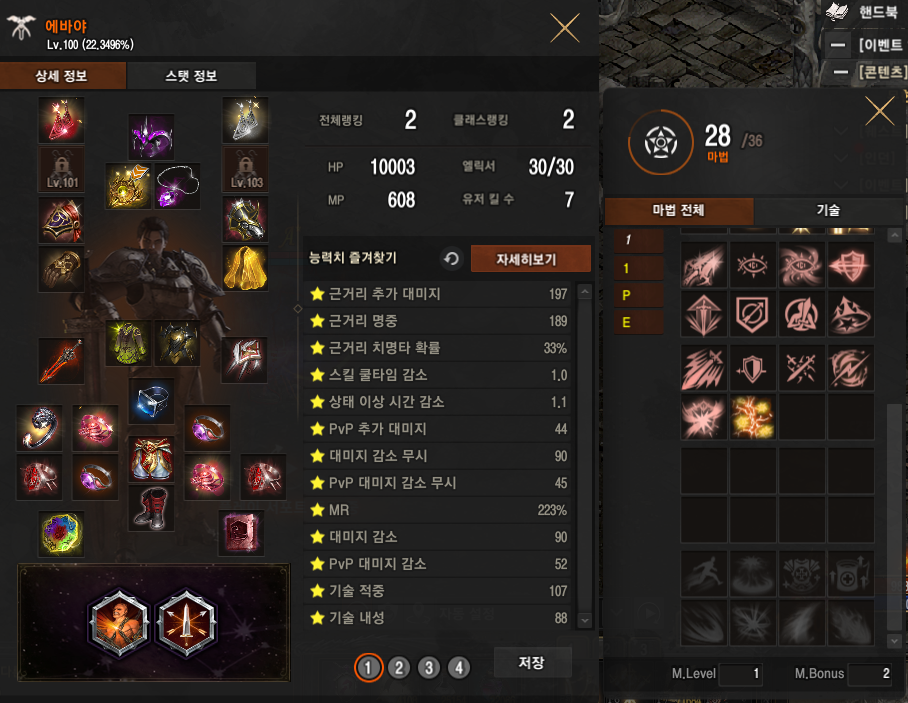Click the 저장 button
The image size is (908, 703).
tap(533, 662)
